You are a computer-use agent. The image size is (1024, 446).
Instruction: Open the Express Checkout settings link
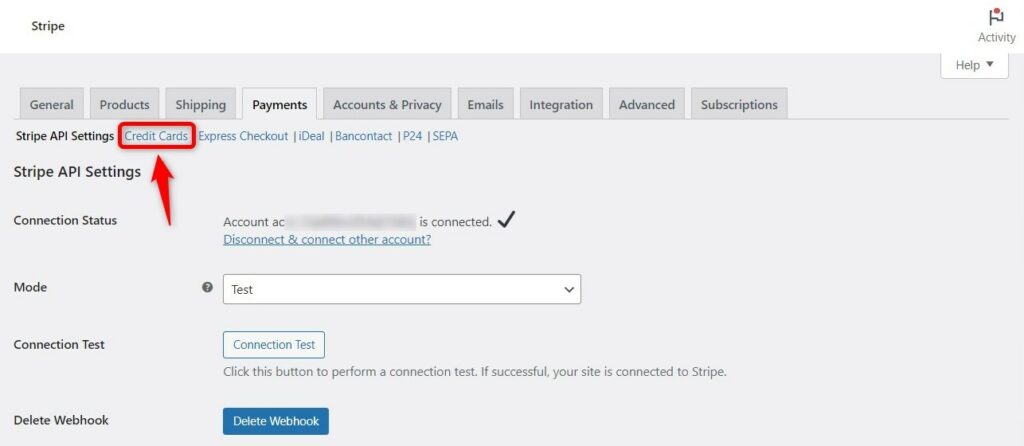[x=243, y=136]
